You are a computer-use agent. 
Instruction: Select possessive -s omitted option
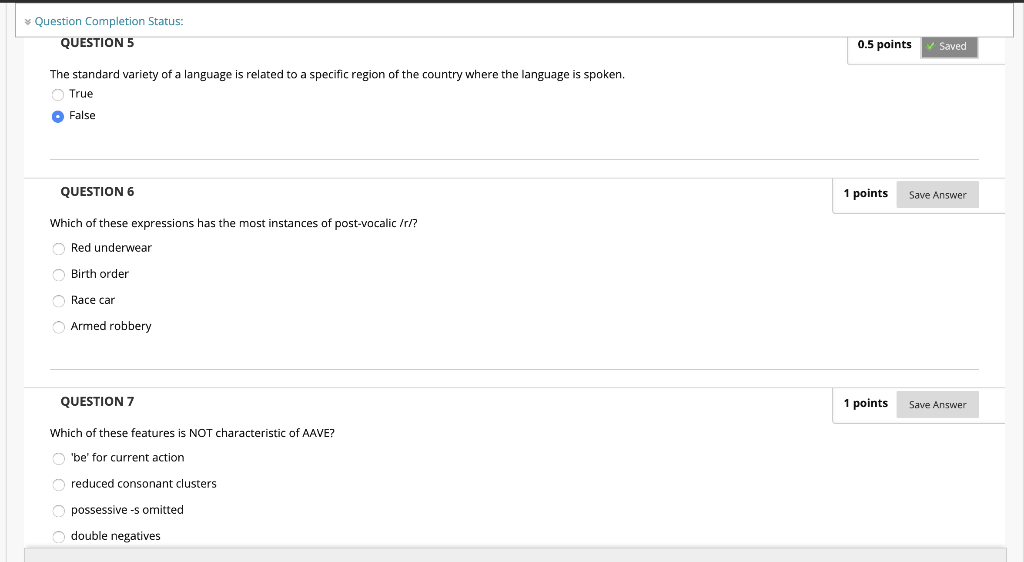coord(59,511)
